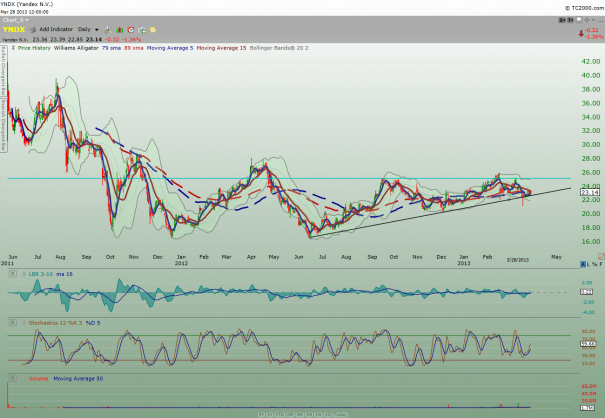Click the Bullish Divergent Bar side tab

(x=3, y=71)
